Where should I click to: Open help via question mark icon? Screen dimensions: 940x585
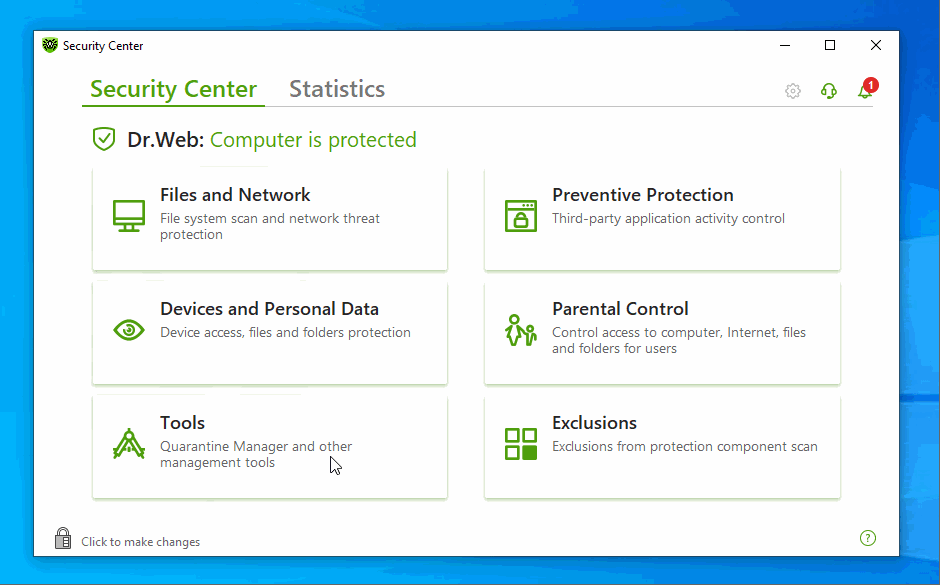[x=868, y=538]
